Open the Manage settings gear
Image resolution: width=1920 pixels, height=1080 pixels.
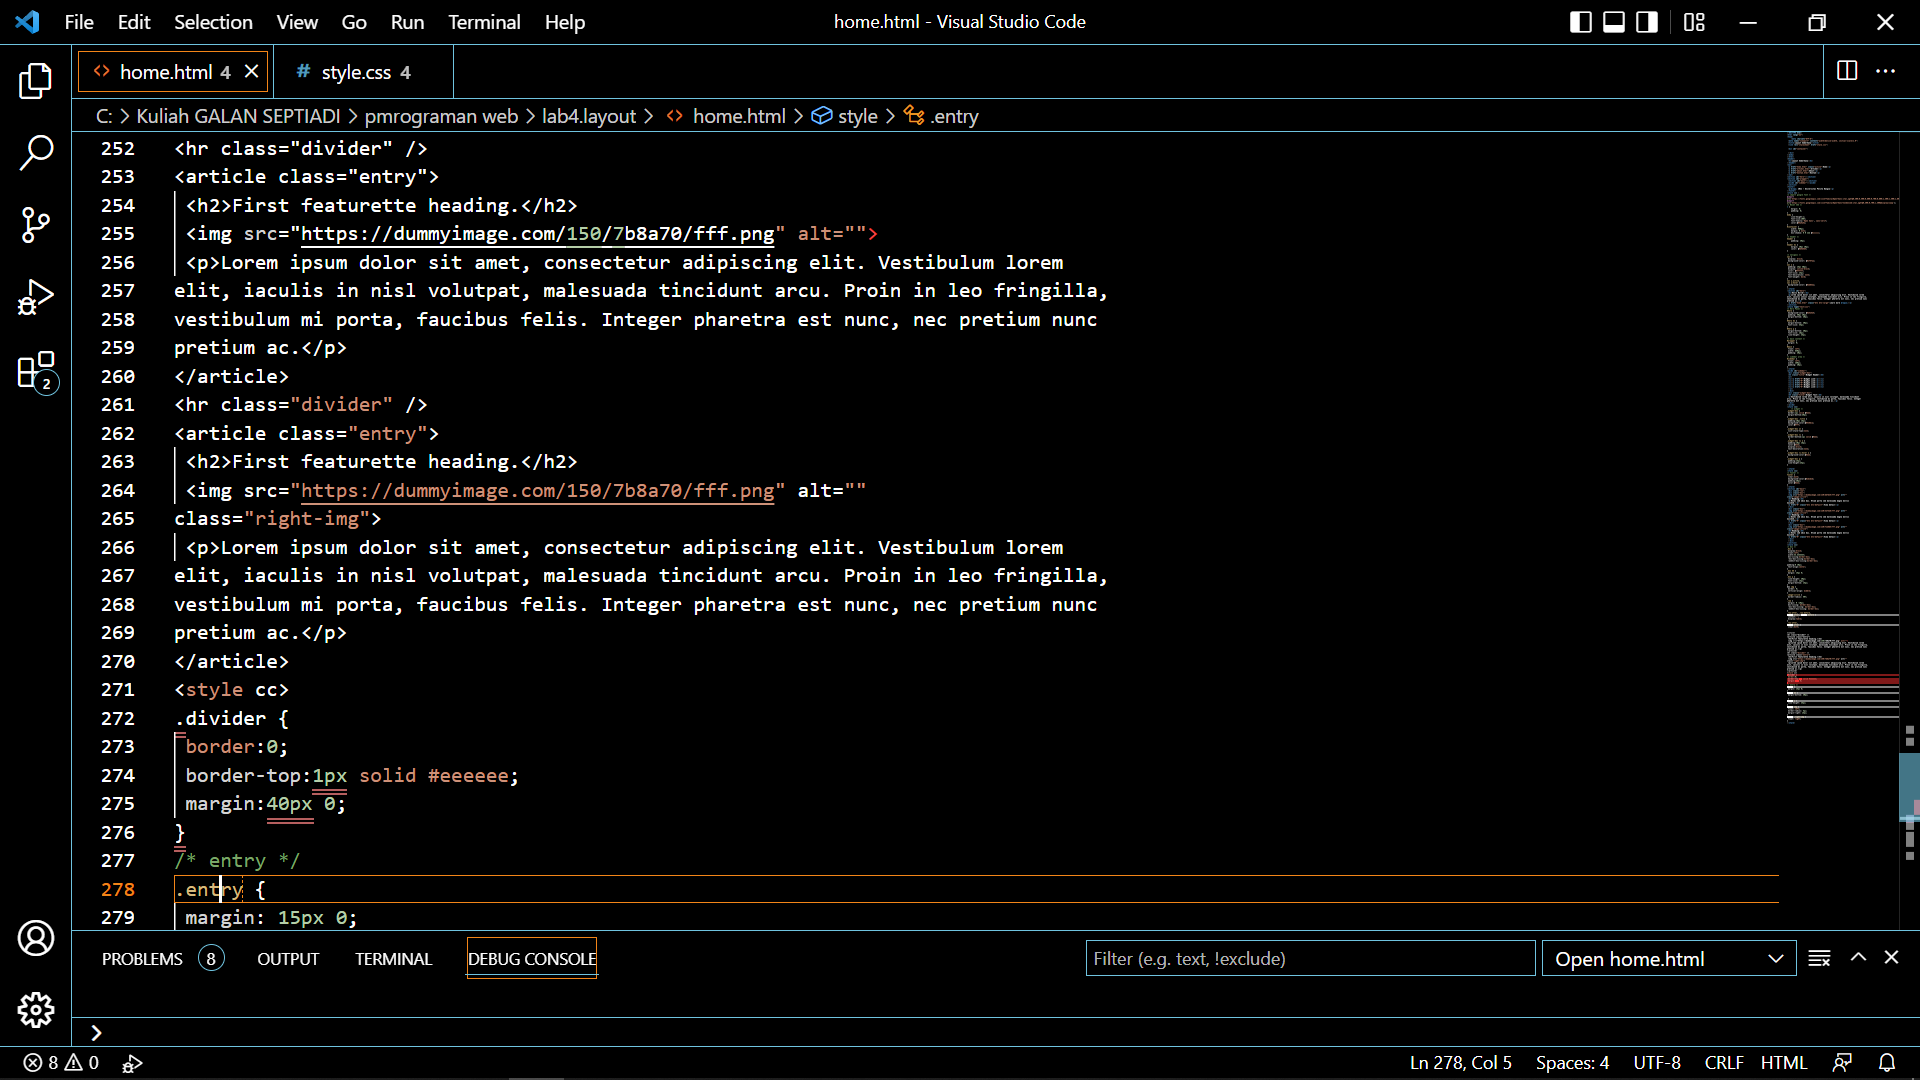click(36, 1010)
